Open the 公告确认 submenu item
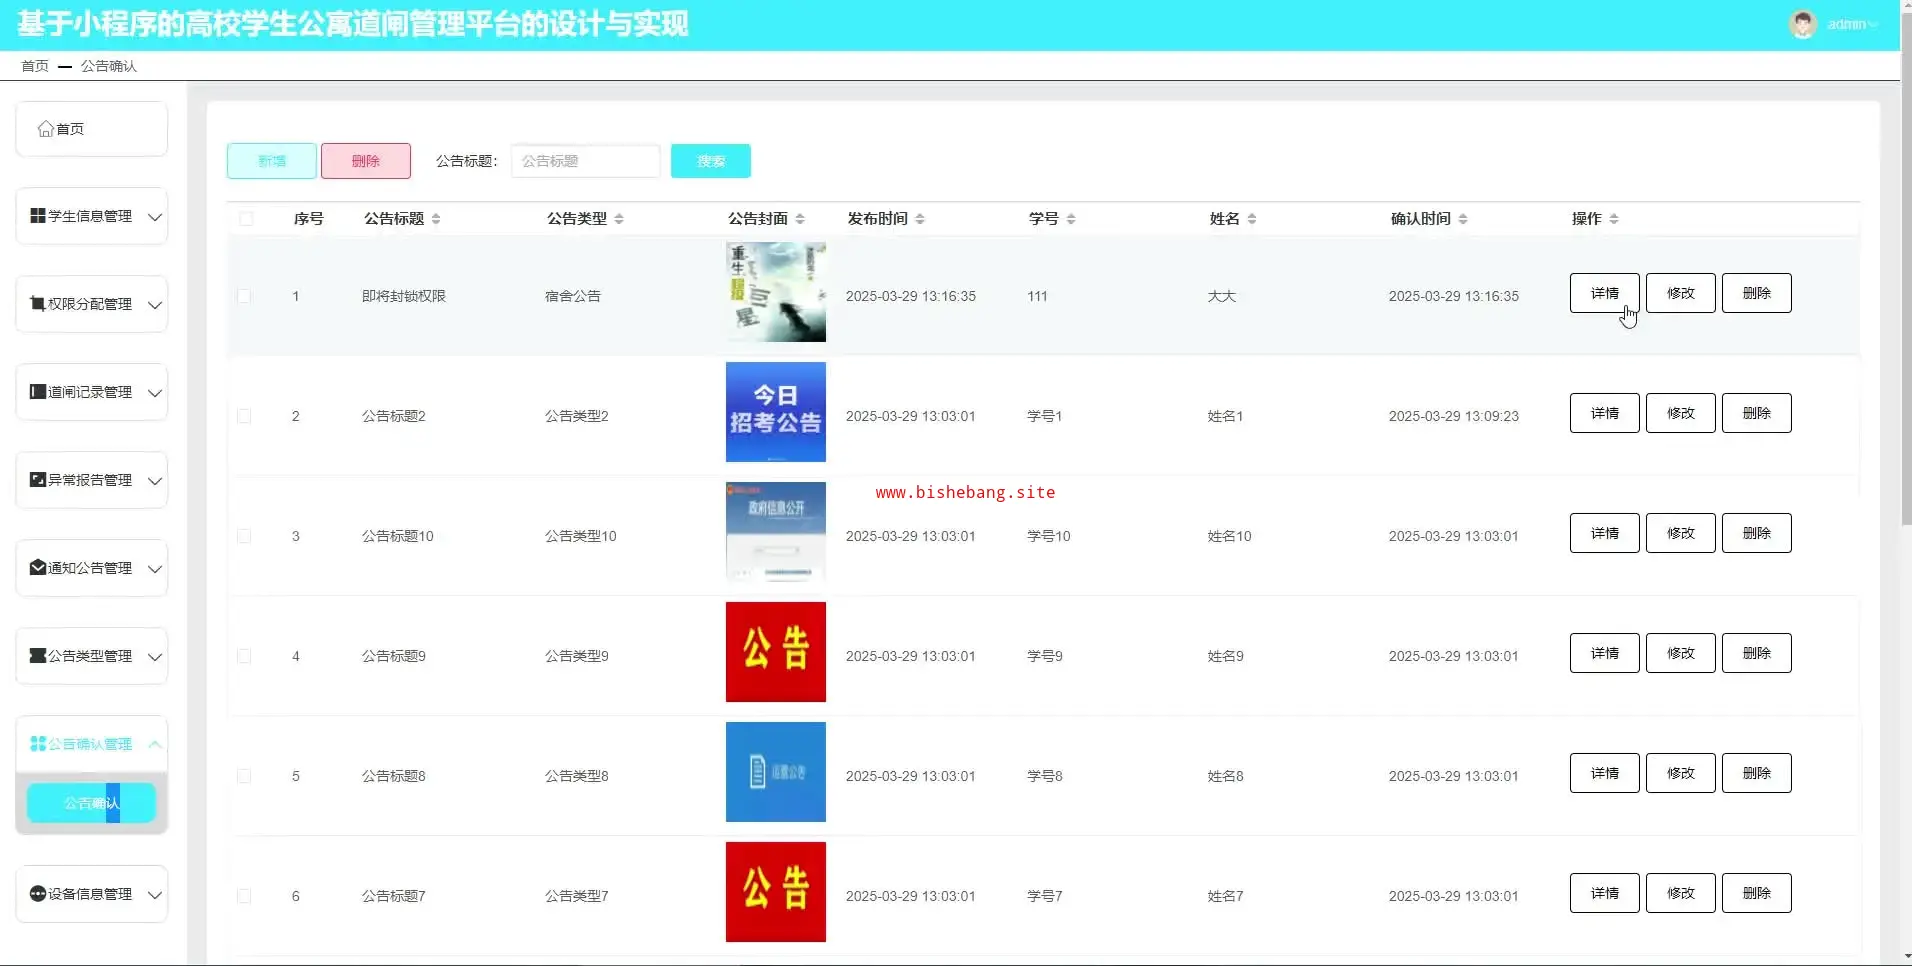Screen dimensions: 1912x966 [91, 803]
